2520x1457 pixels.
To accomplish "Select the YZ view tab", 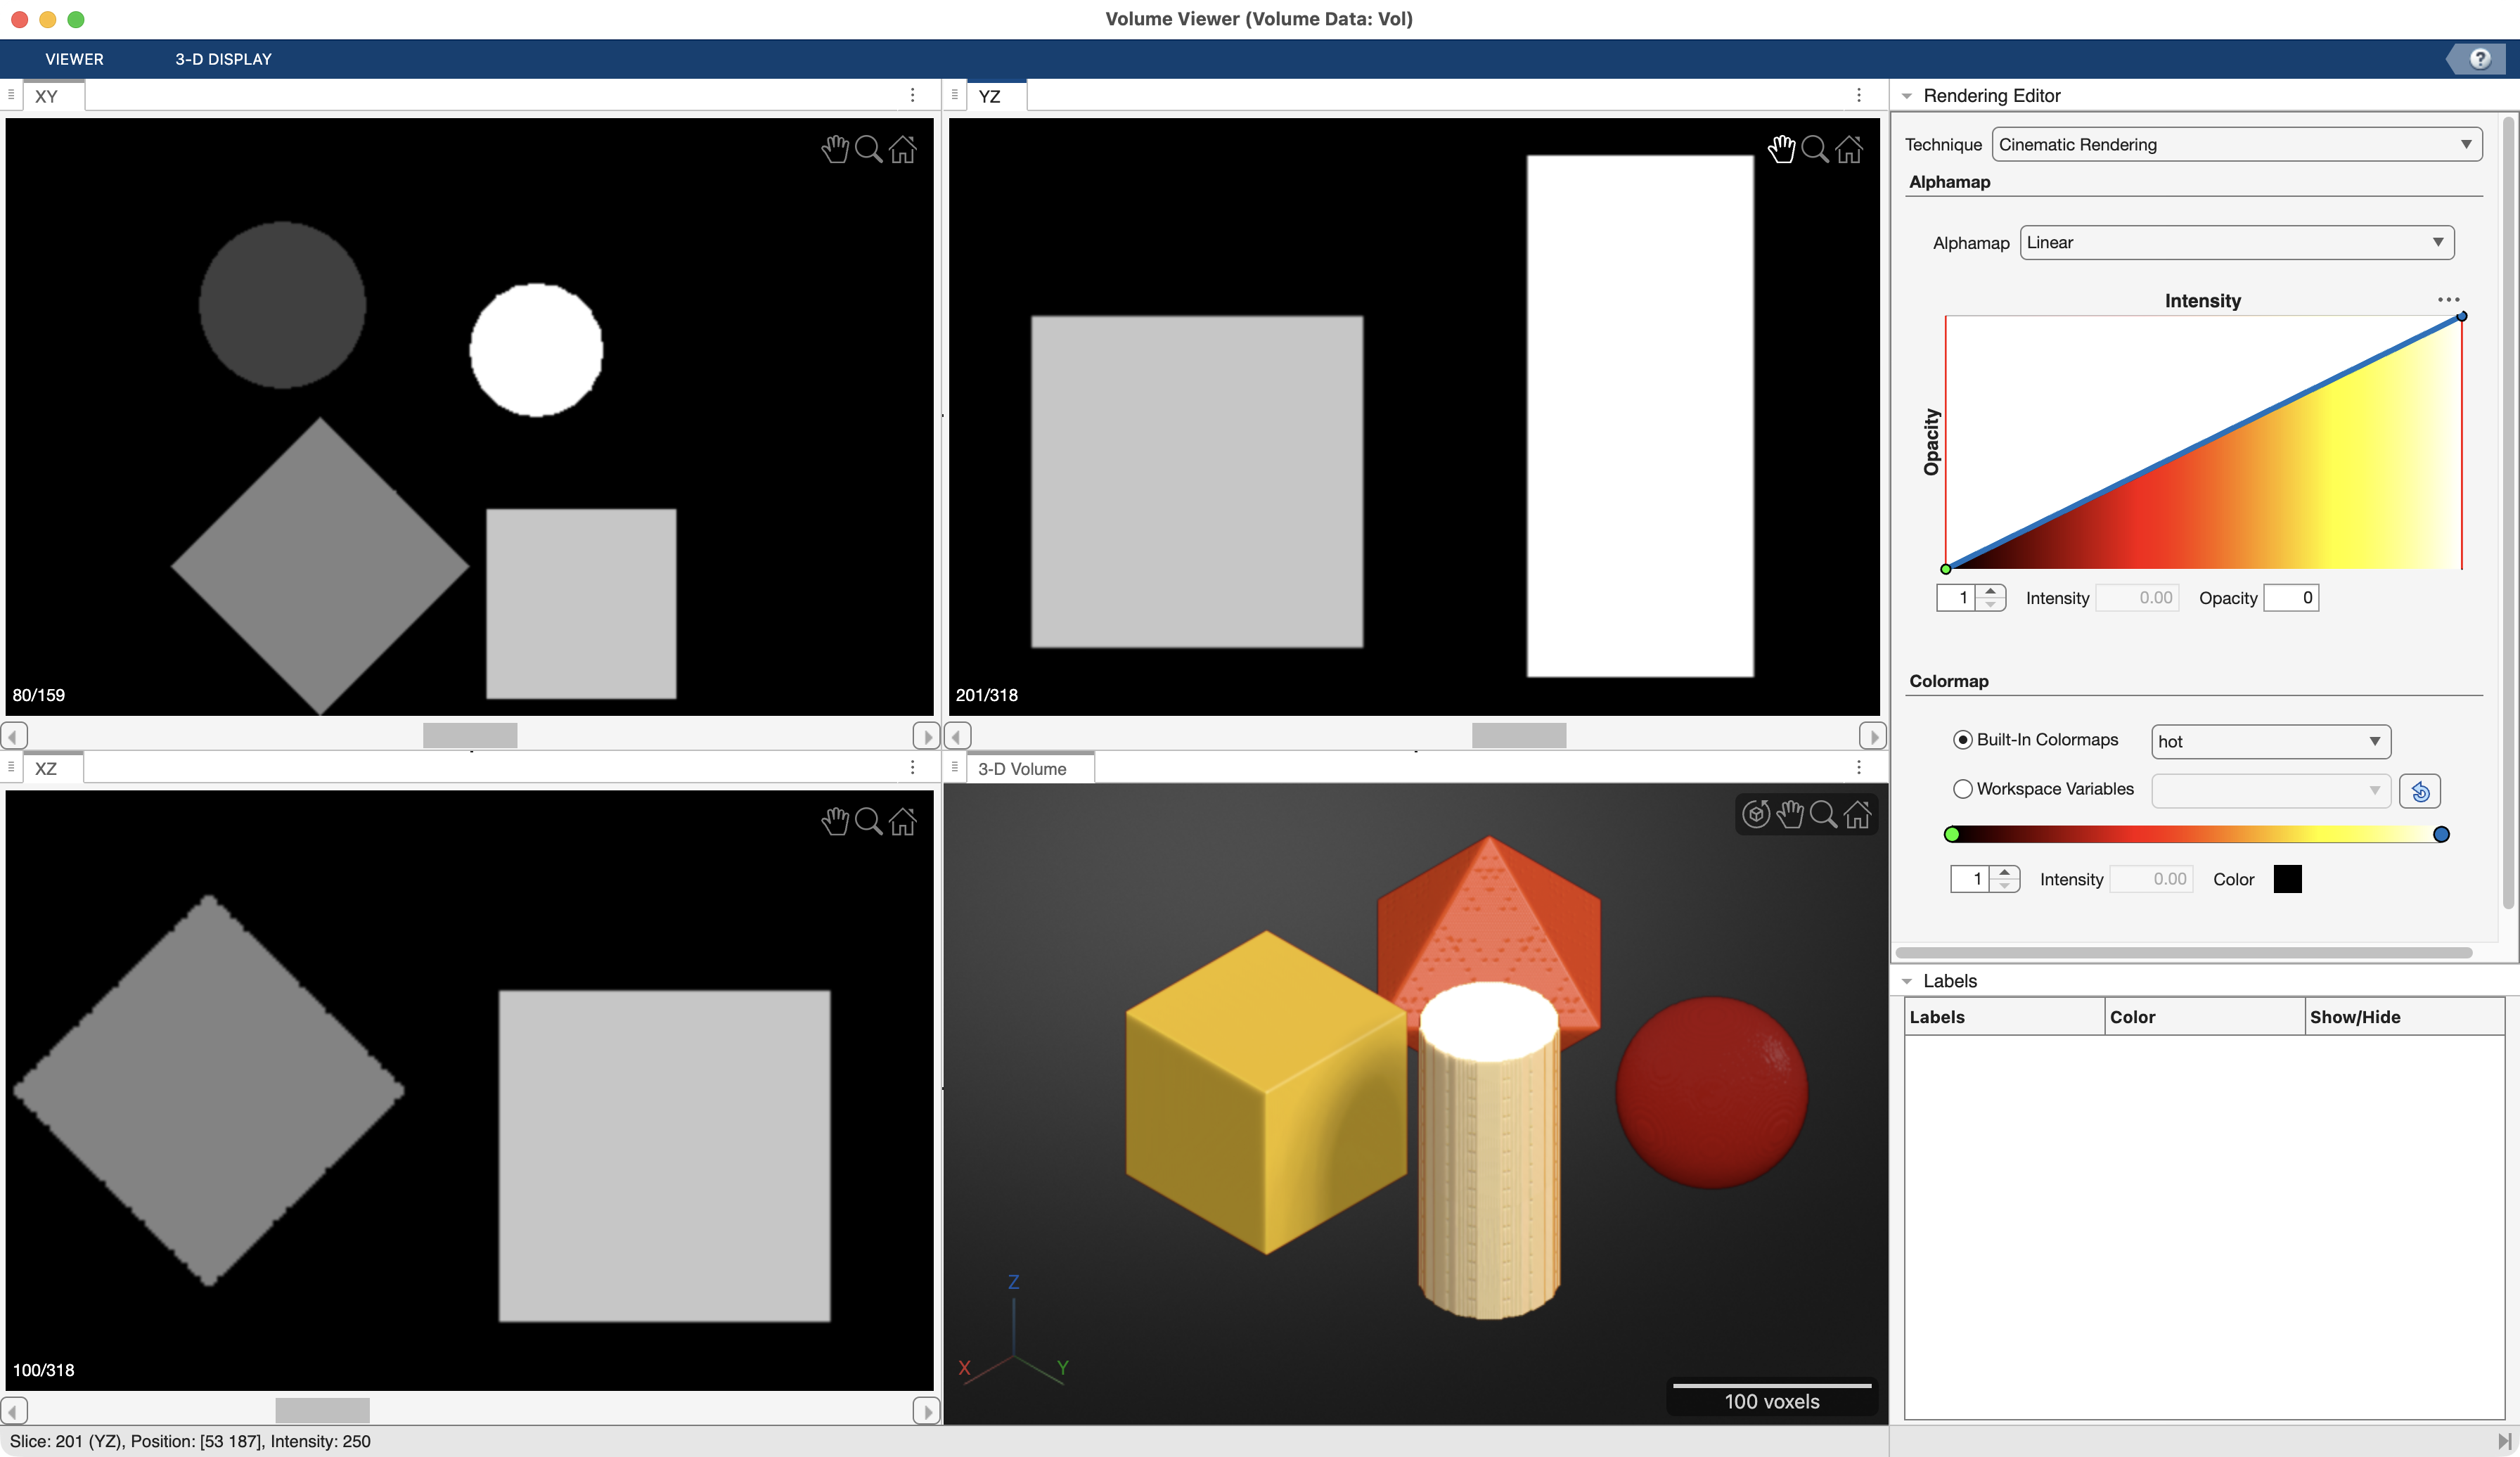I will coord(990,96).
